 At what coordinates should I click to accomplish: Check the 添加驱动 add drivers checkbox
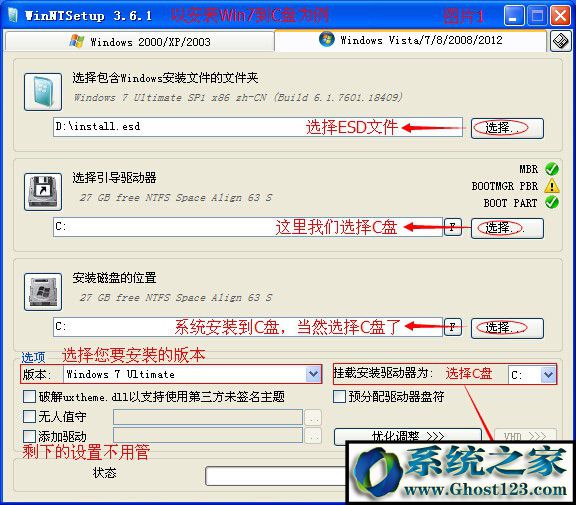pos(29,436)
